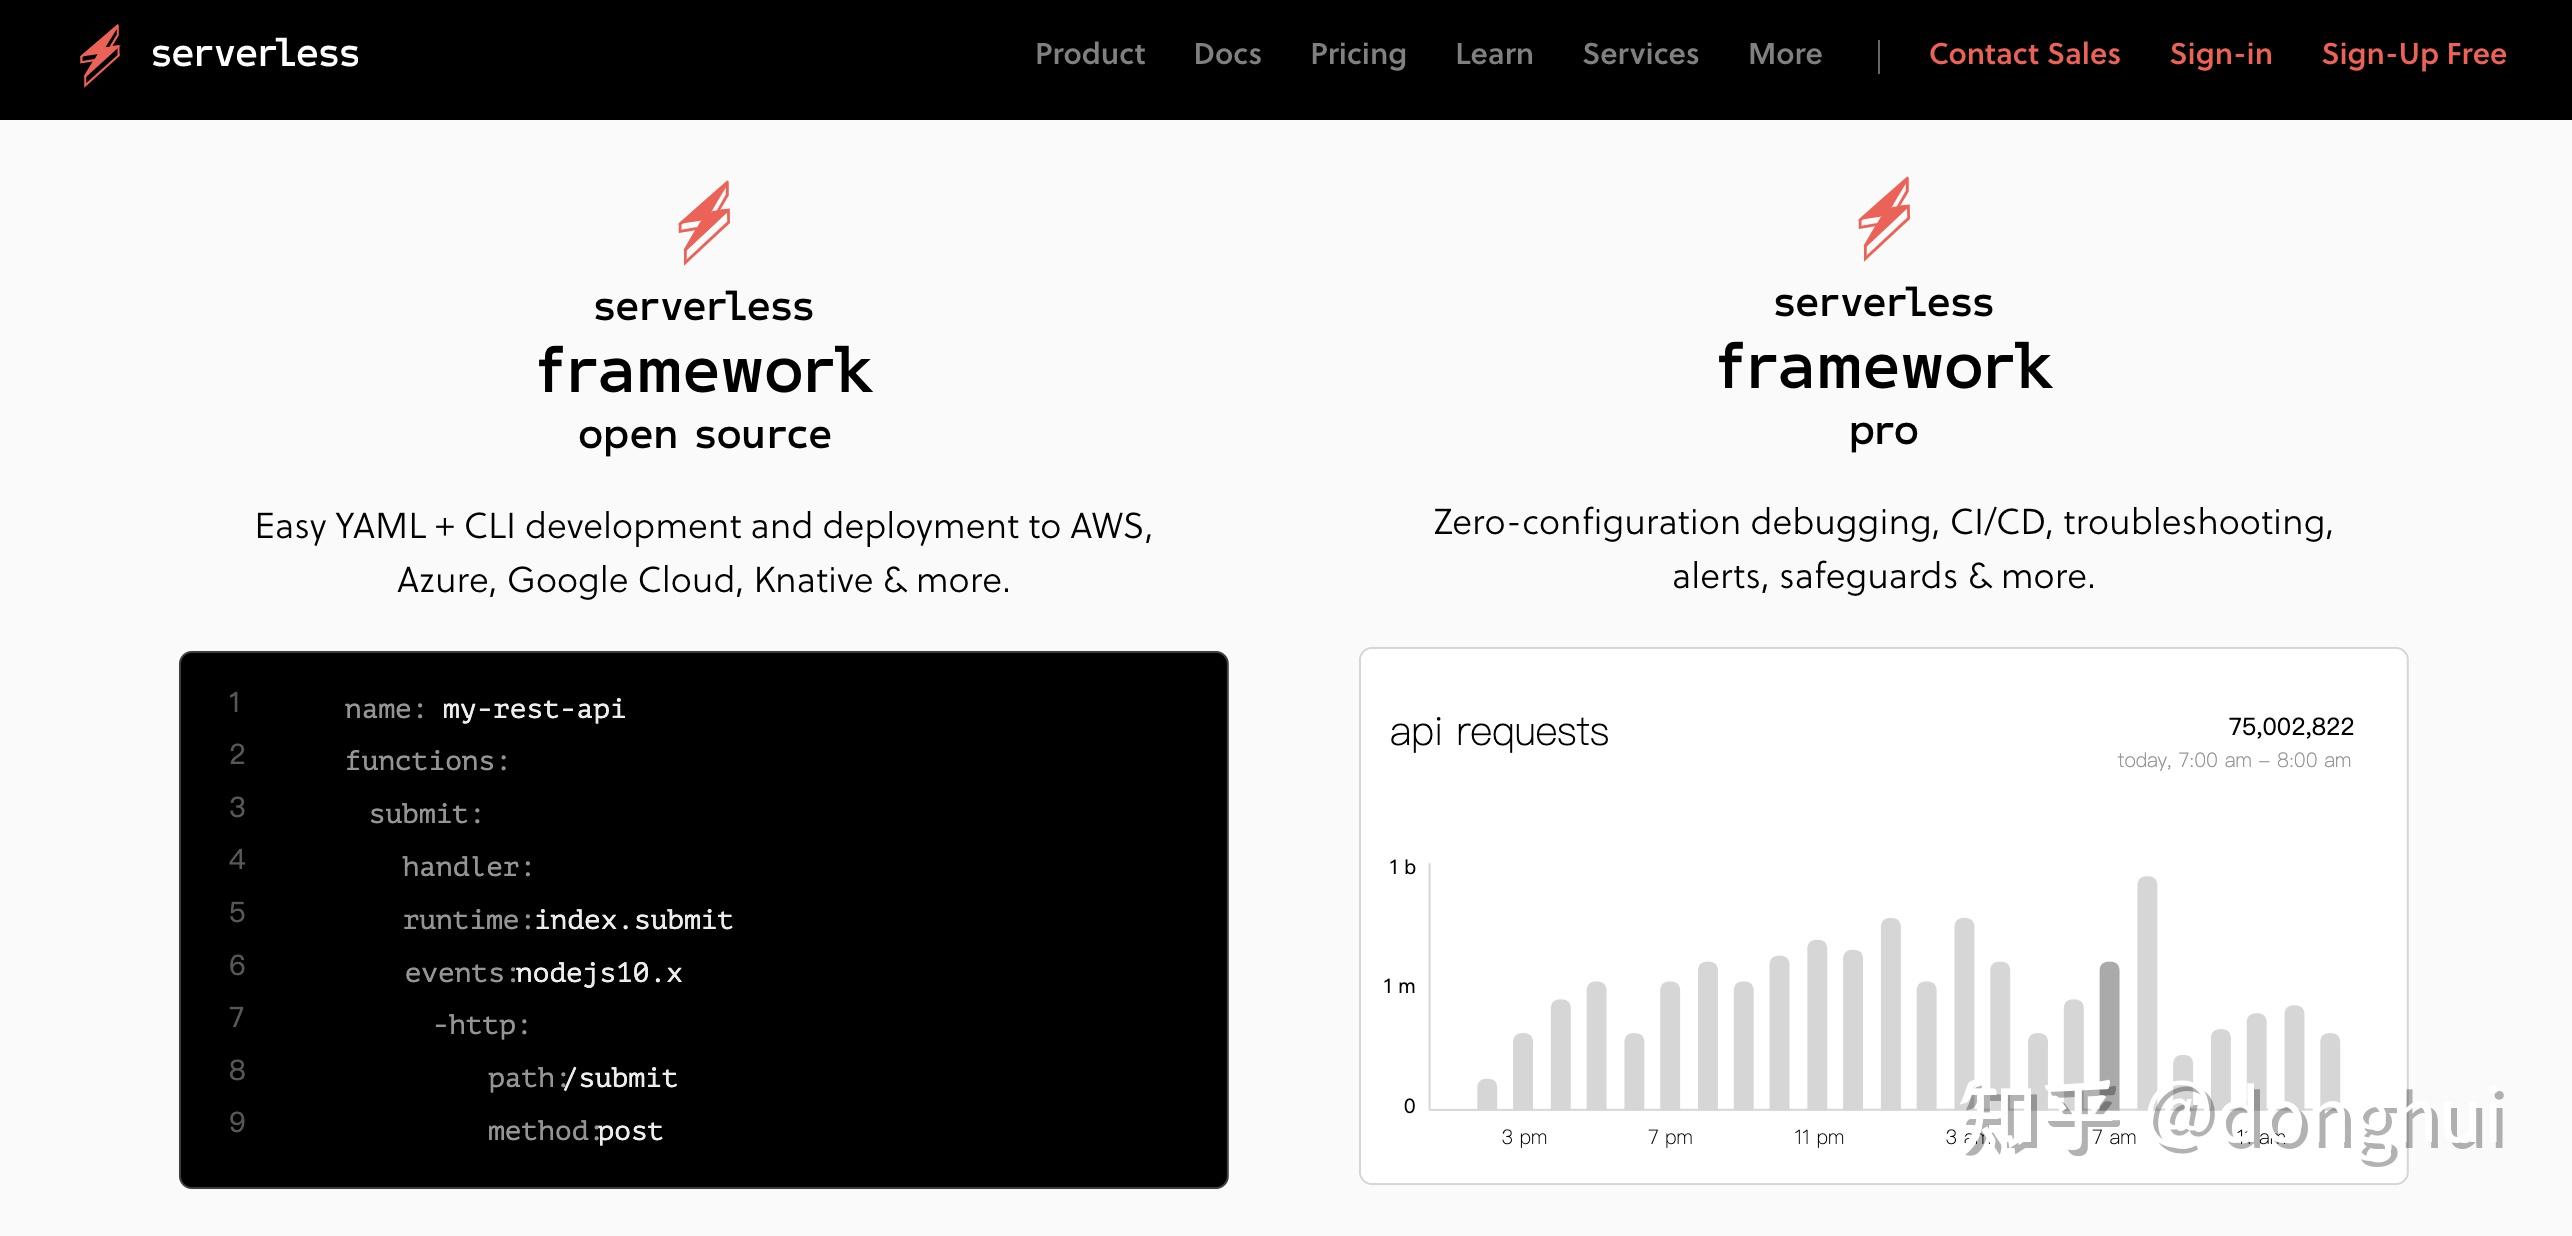2572x1236 pixels.
Task: Select Pricing in the top navigation
Action: coord(1358,54)
